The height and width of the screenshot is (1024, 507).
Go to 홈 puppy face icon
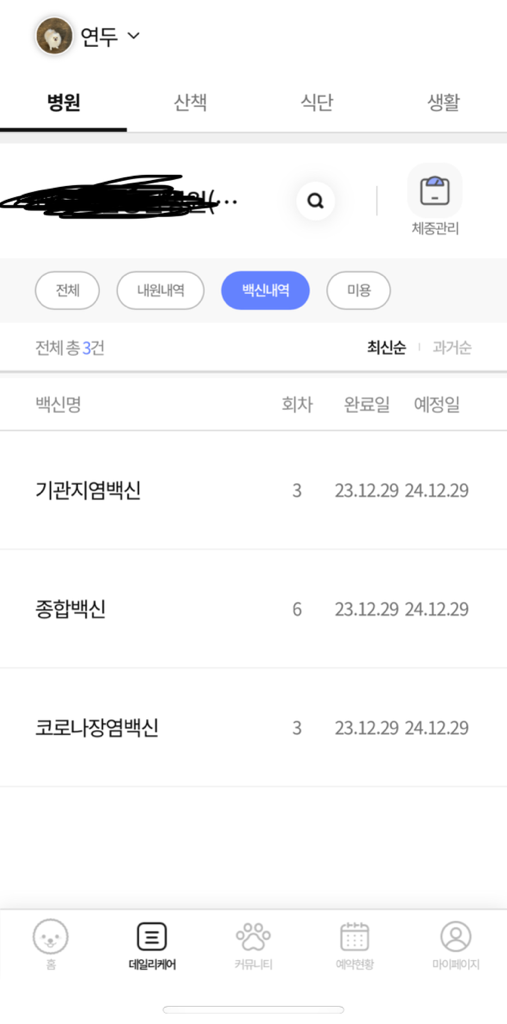point(50,937)
